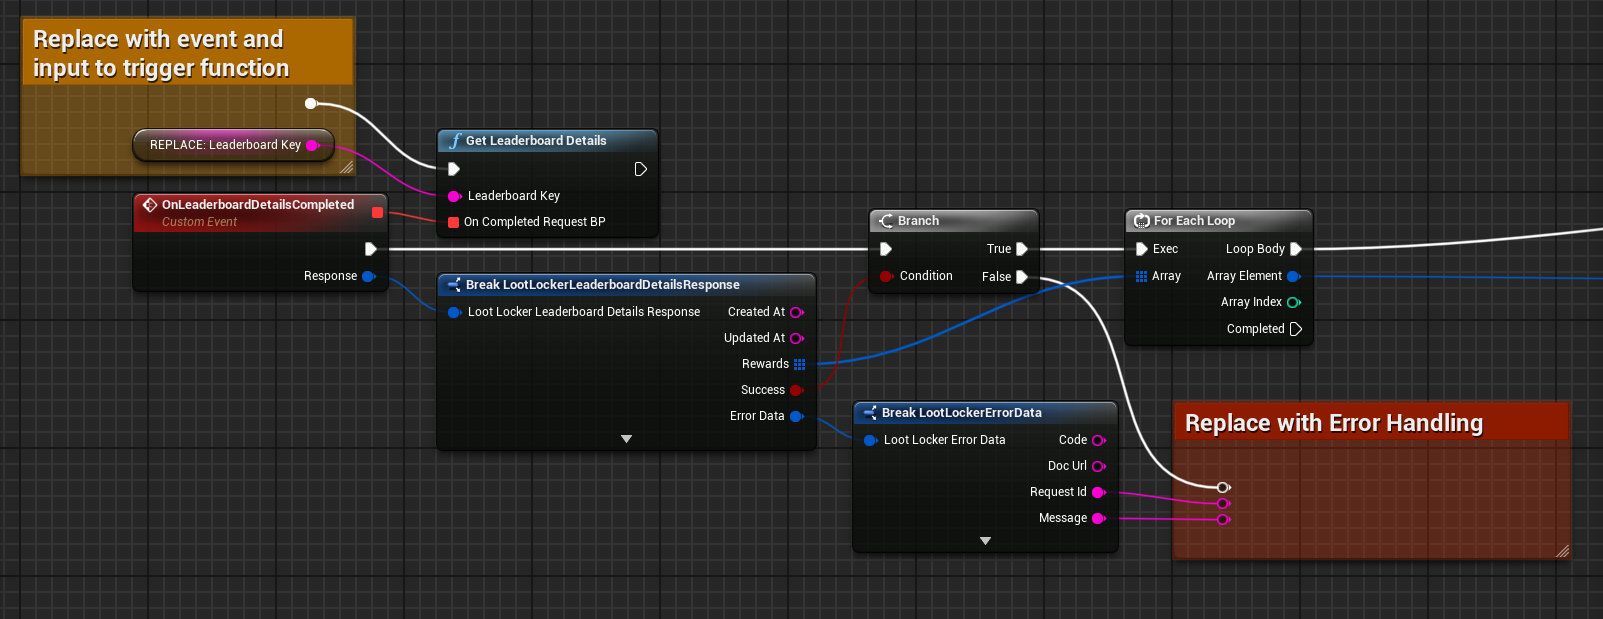Screen dimensions: 1603x619
Task: Click the Rewards array output pin
Action: coord(799,364)
